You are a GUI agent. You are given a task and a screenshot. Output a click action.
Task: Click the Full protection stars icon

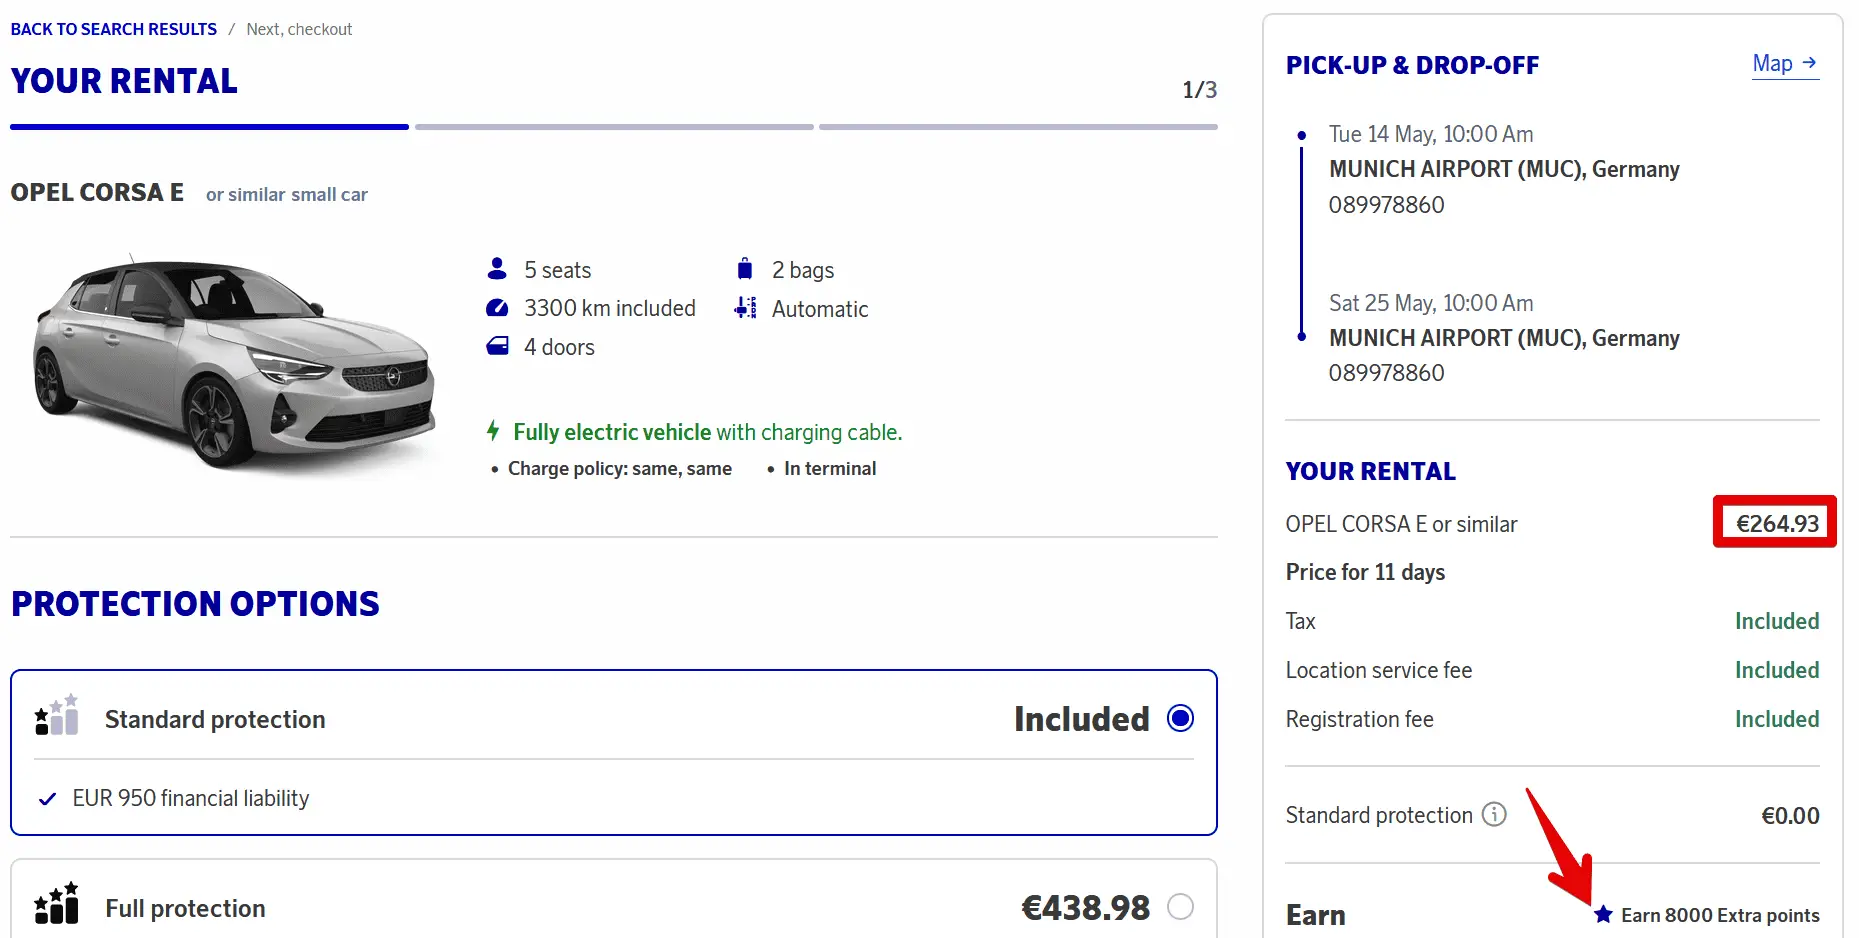(x=56, y=904)
